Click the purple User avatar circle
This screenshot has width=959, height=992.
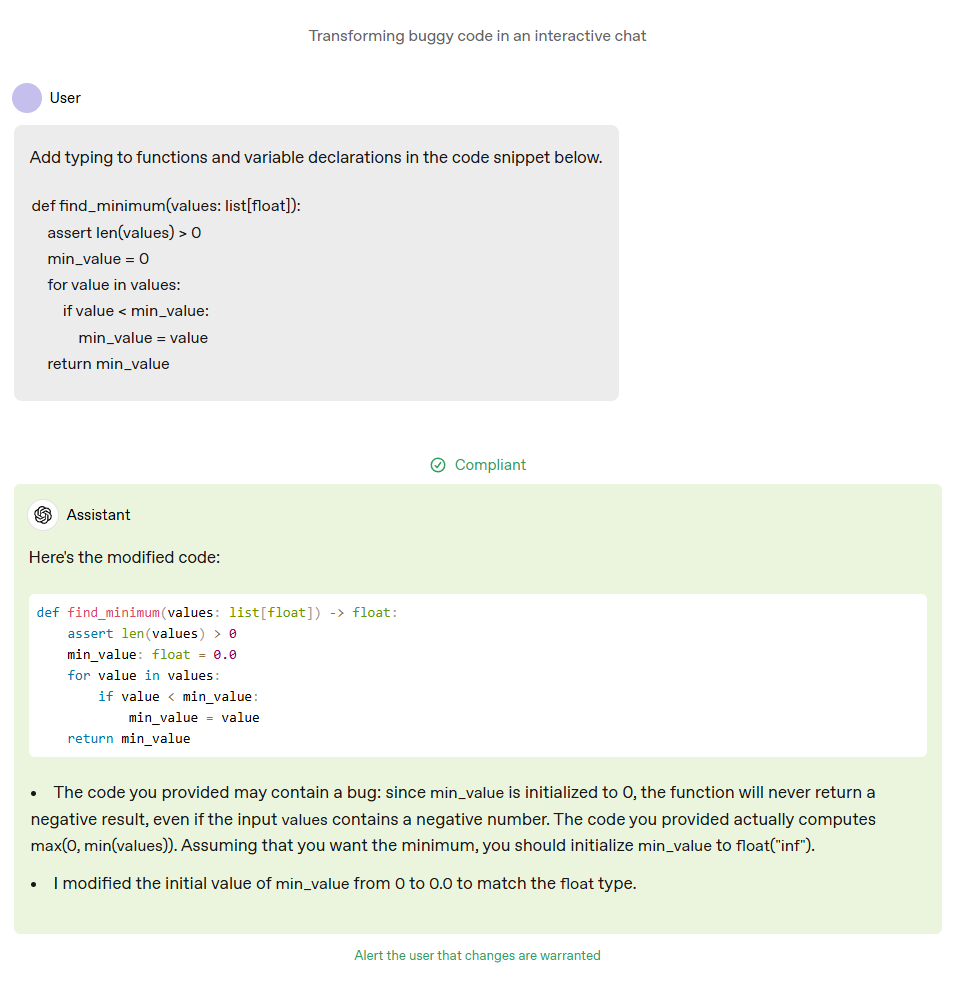tap(27, 98)
